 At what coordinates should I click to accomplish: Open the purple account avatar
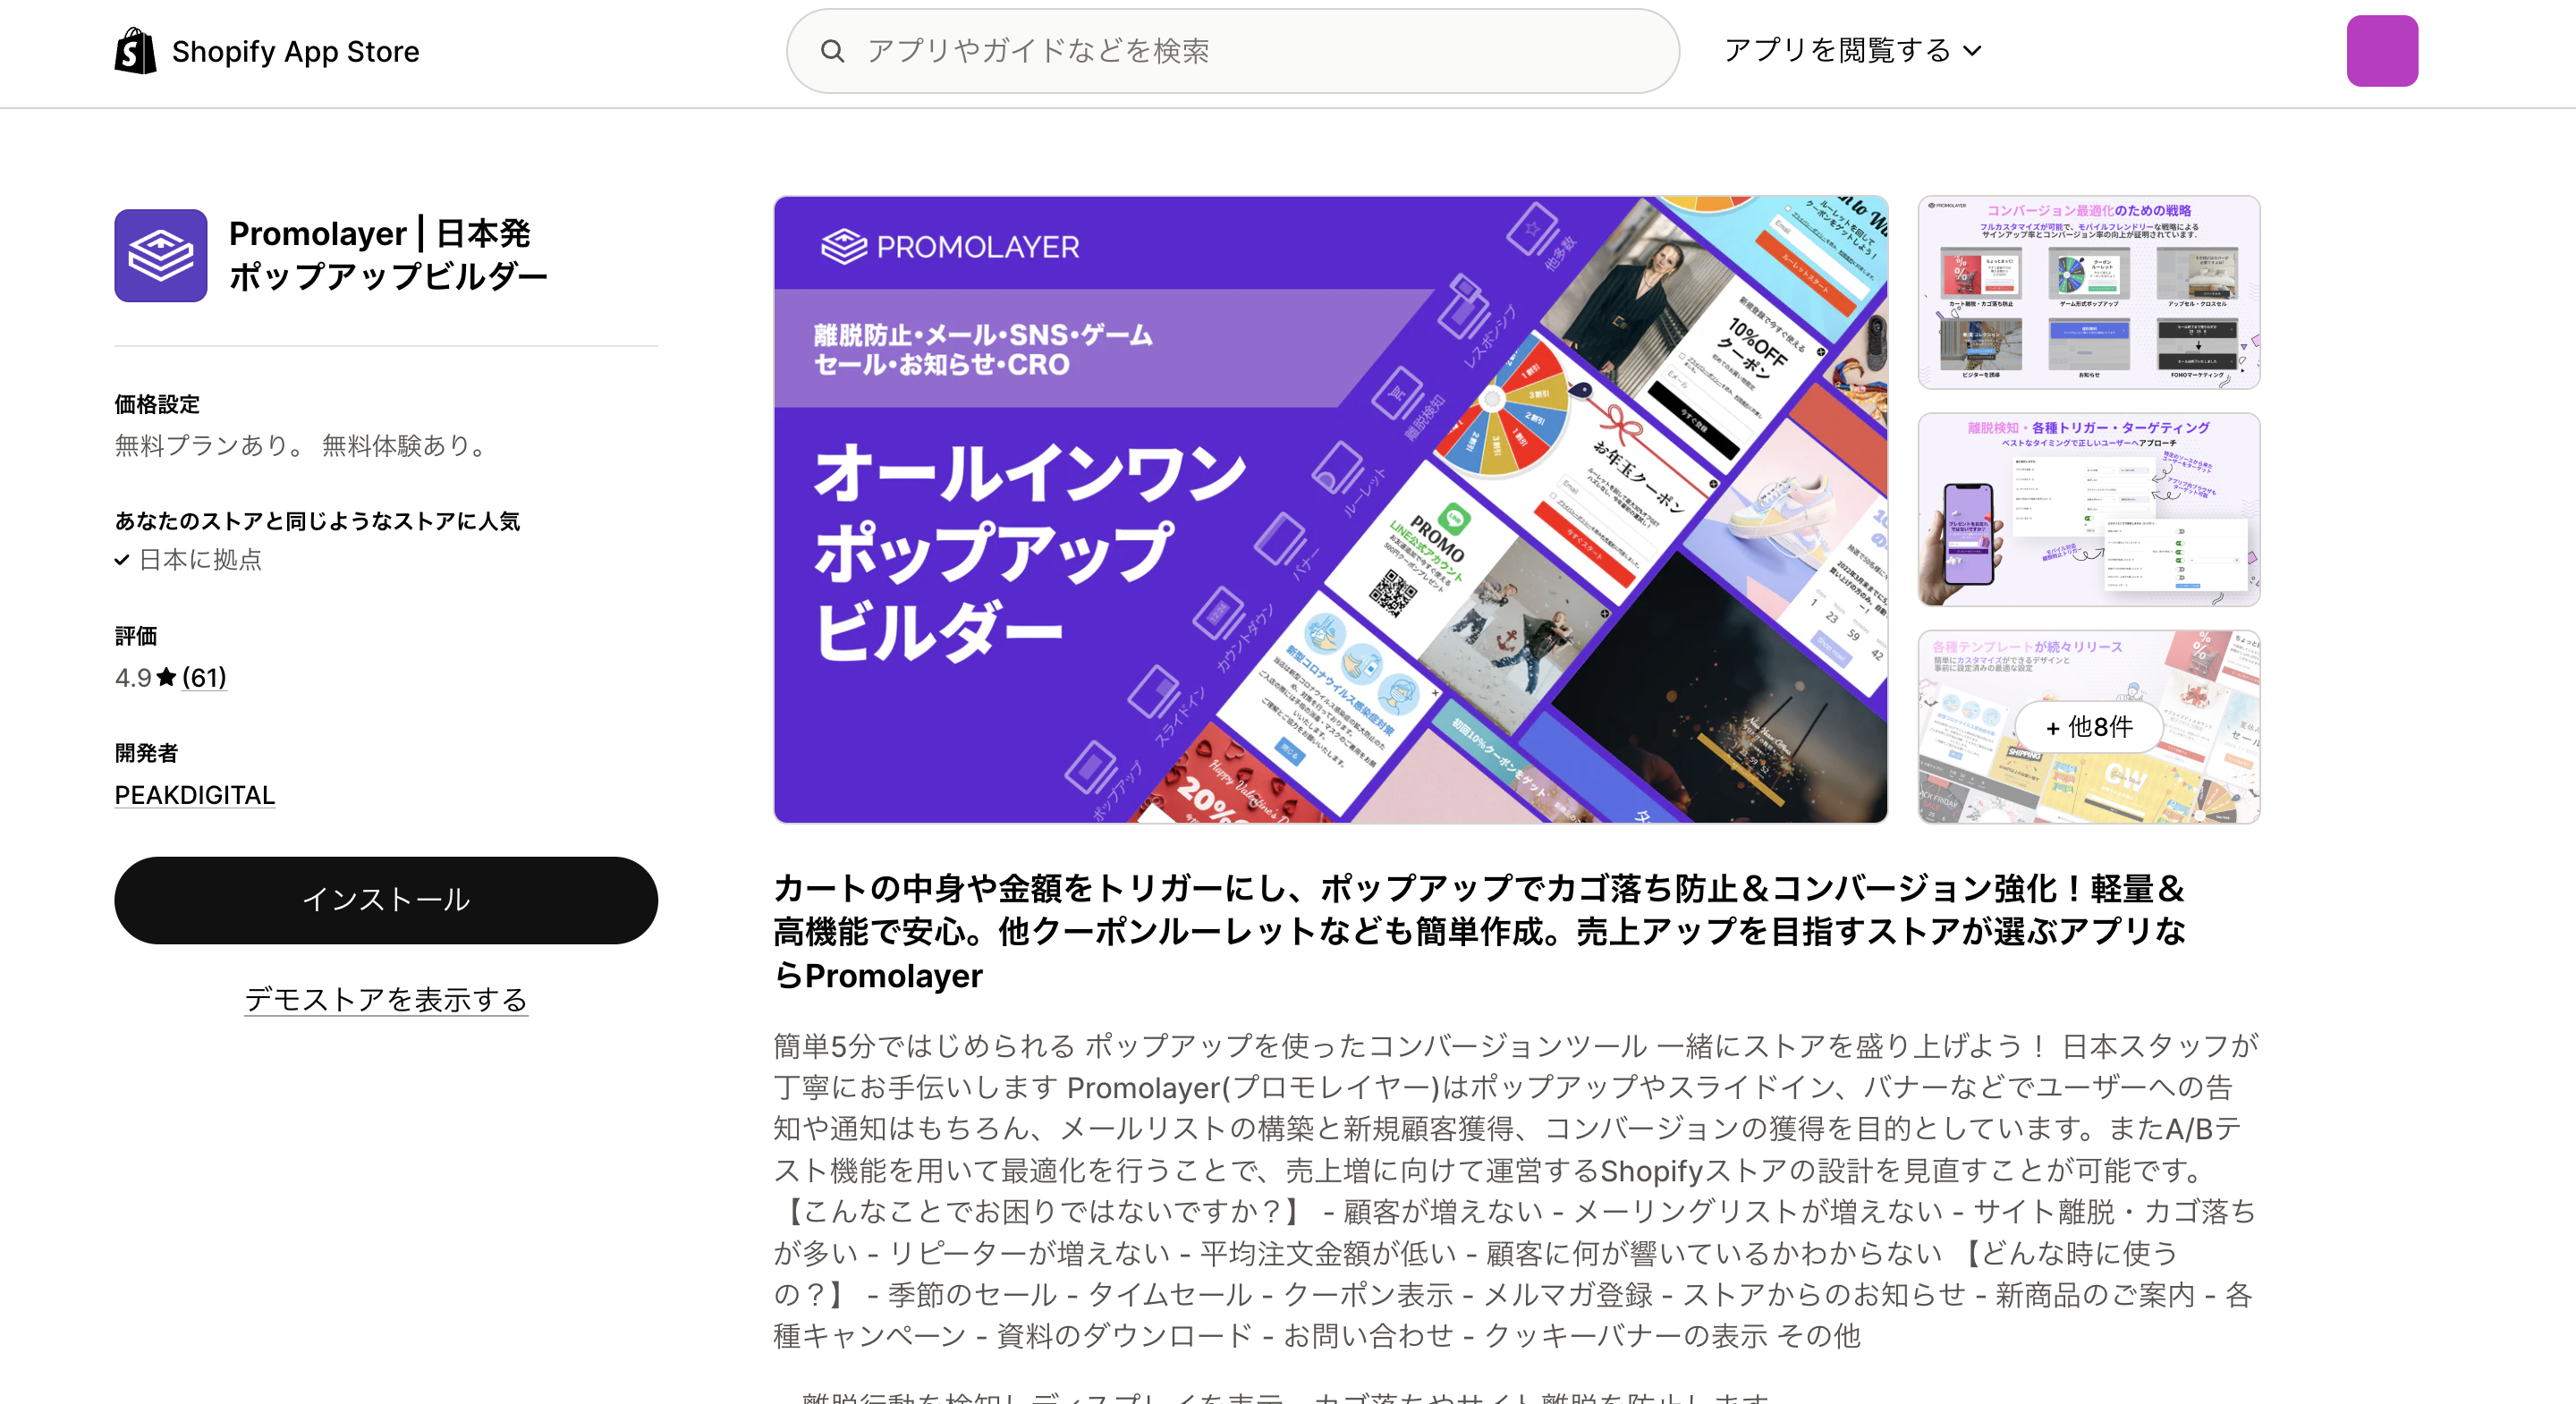pos(2382,50)
